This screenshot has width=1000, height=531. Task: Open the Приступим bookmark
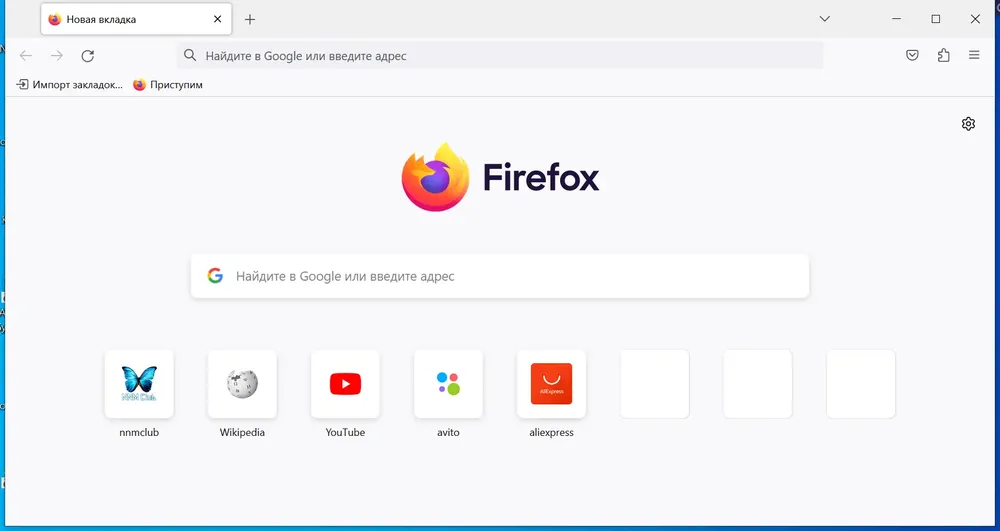tap(168, 84)
